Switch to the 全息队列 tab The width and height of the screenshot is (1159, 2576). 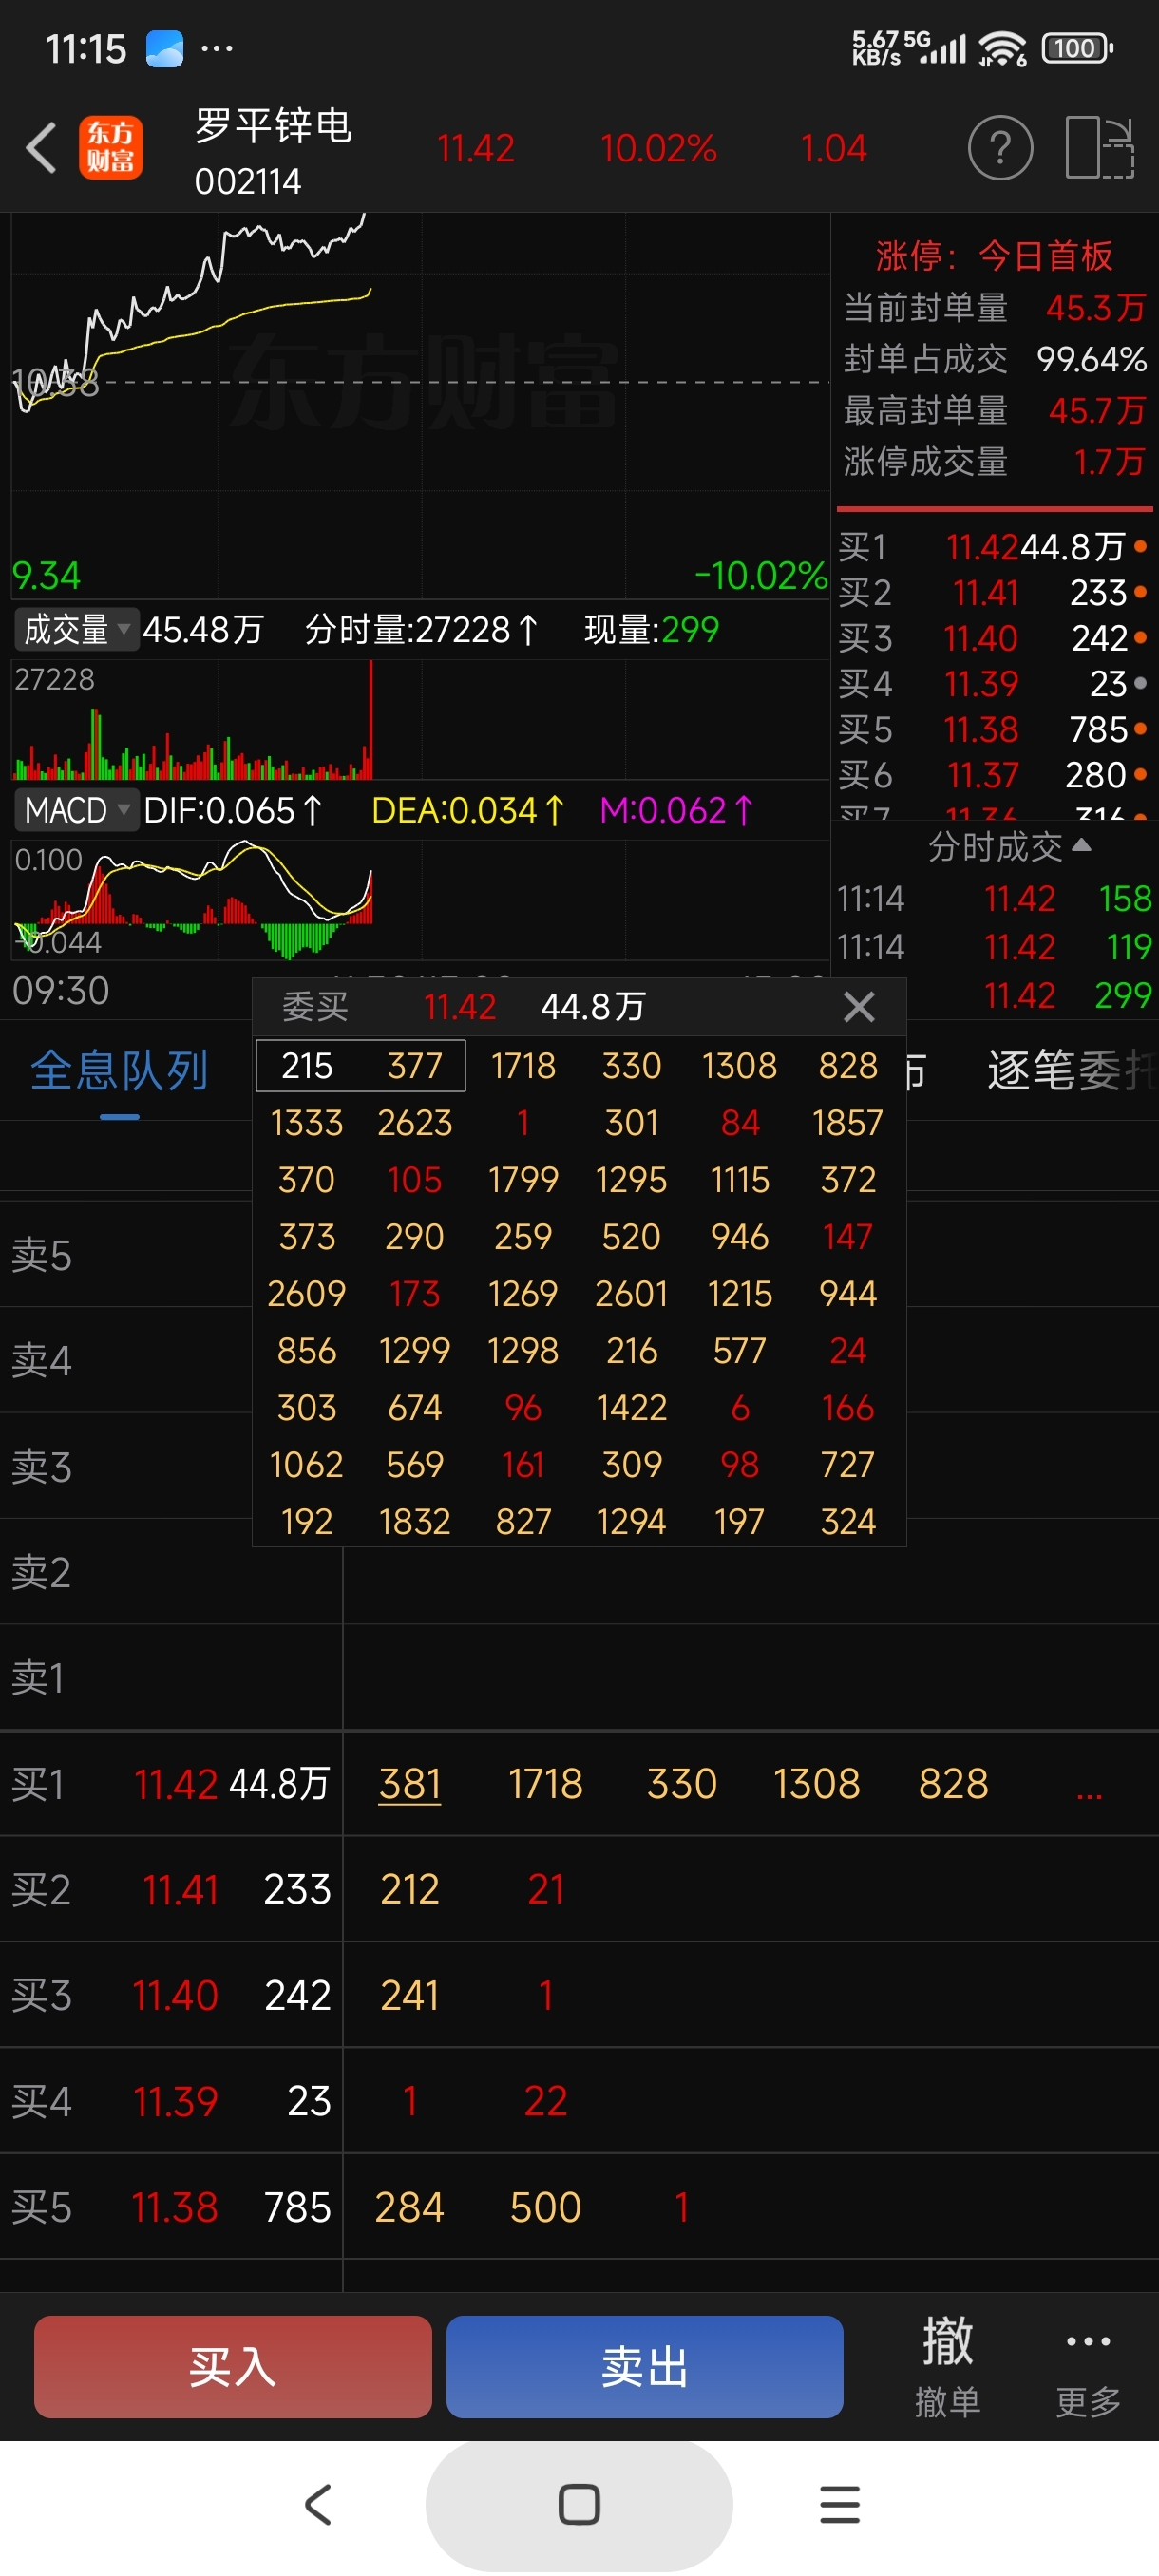[x=119, y=1071]
